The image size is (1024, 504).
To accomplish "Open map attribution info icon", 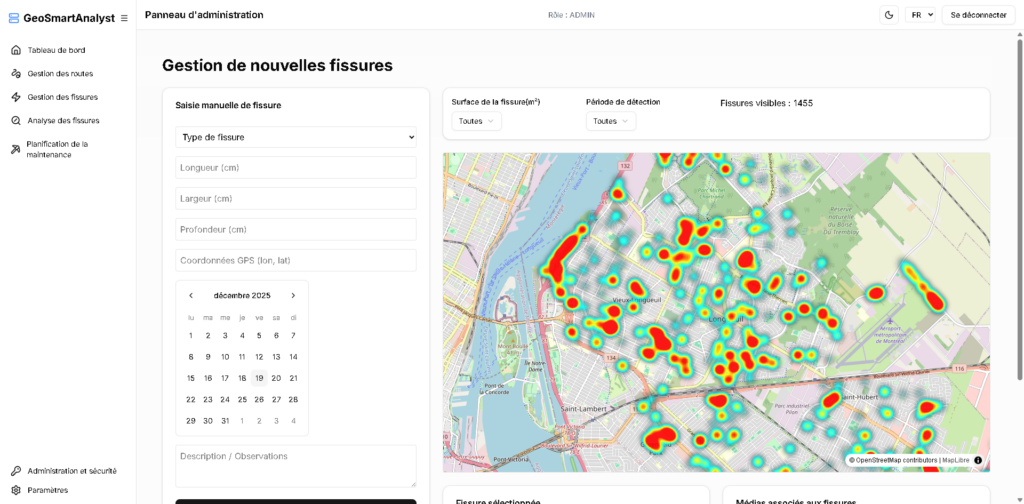I will point(977,460).
